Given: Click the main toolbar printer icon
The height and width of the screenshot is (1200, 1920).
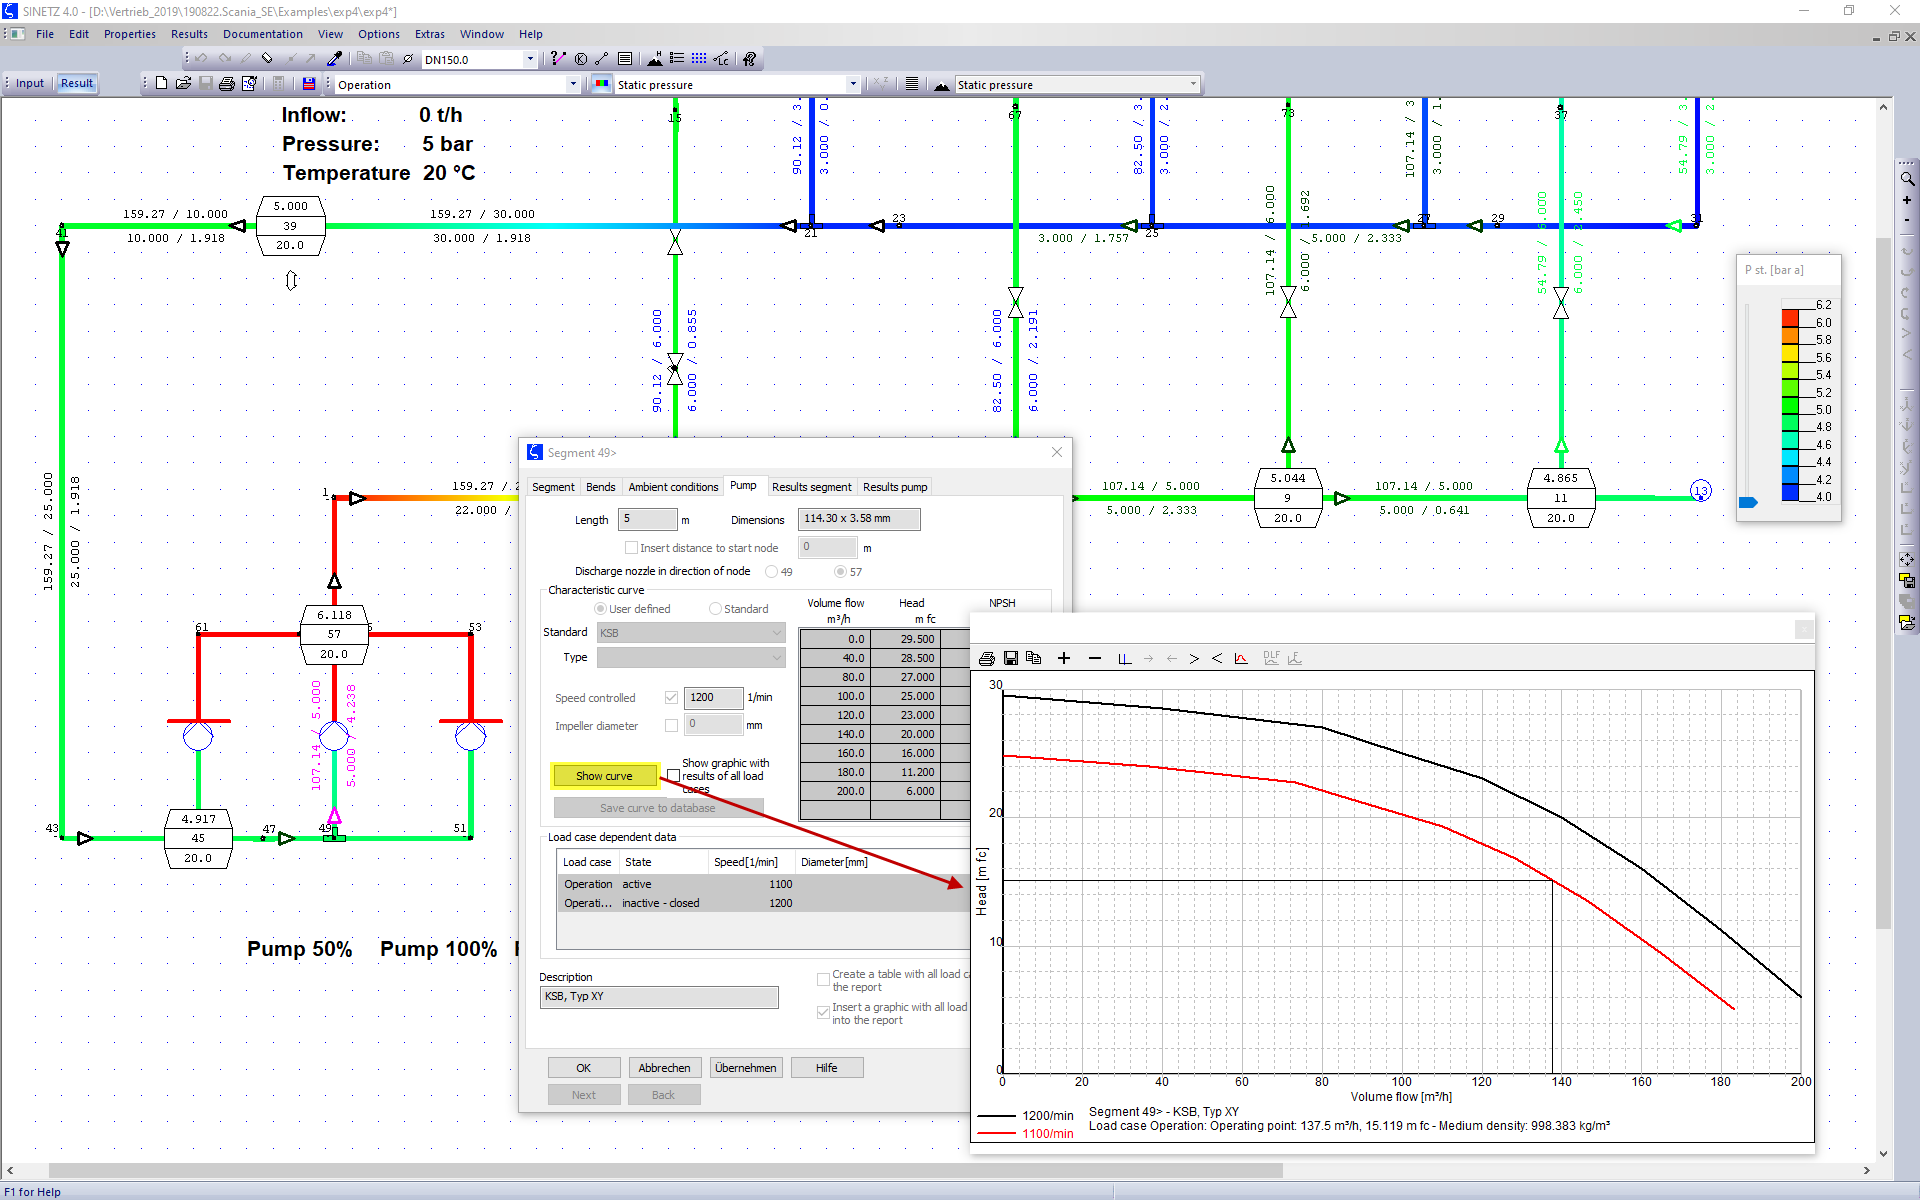Looking at the screenshot, I should tap(227, 84).
